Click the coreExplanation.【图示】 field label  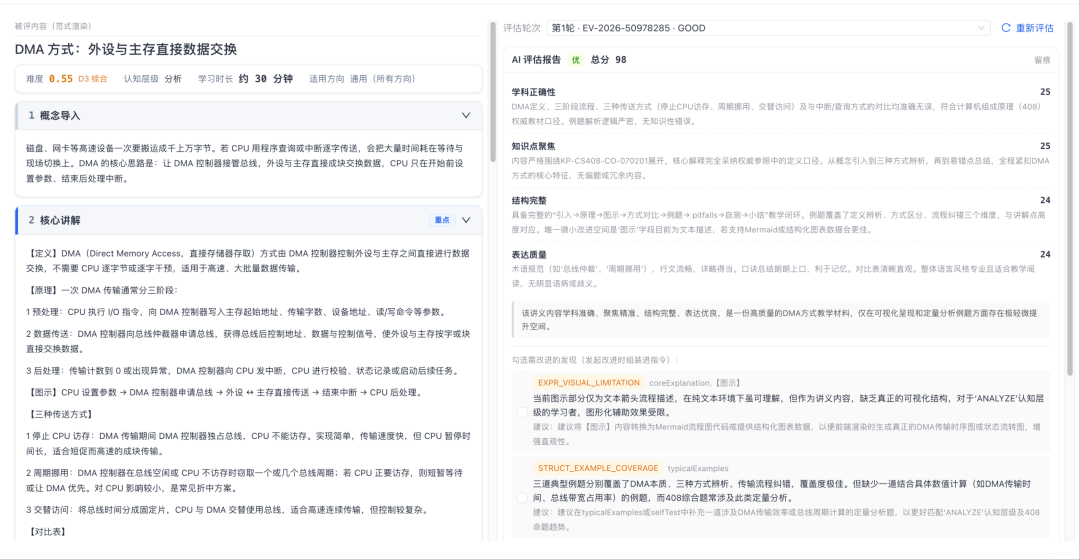696,383
